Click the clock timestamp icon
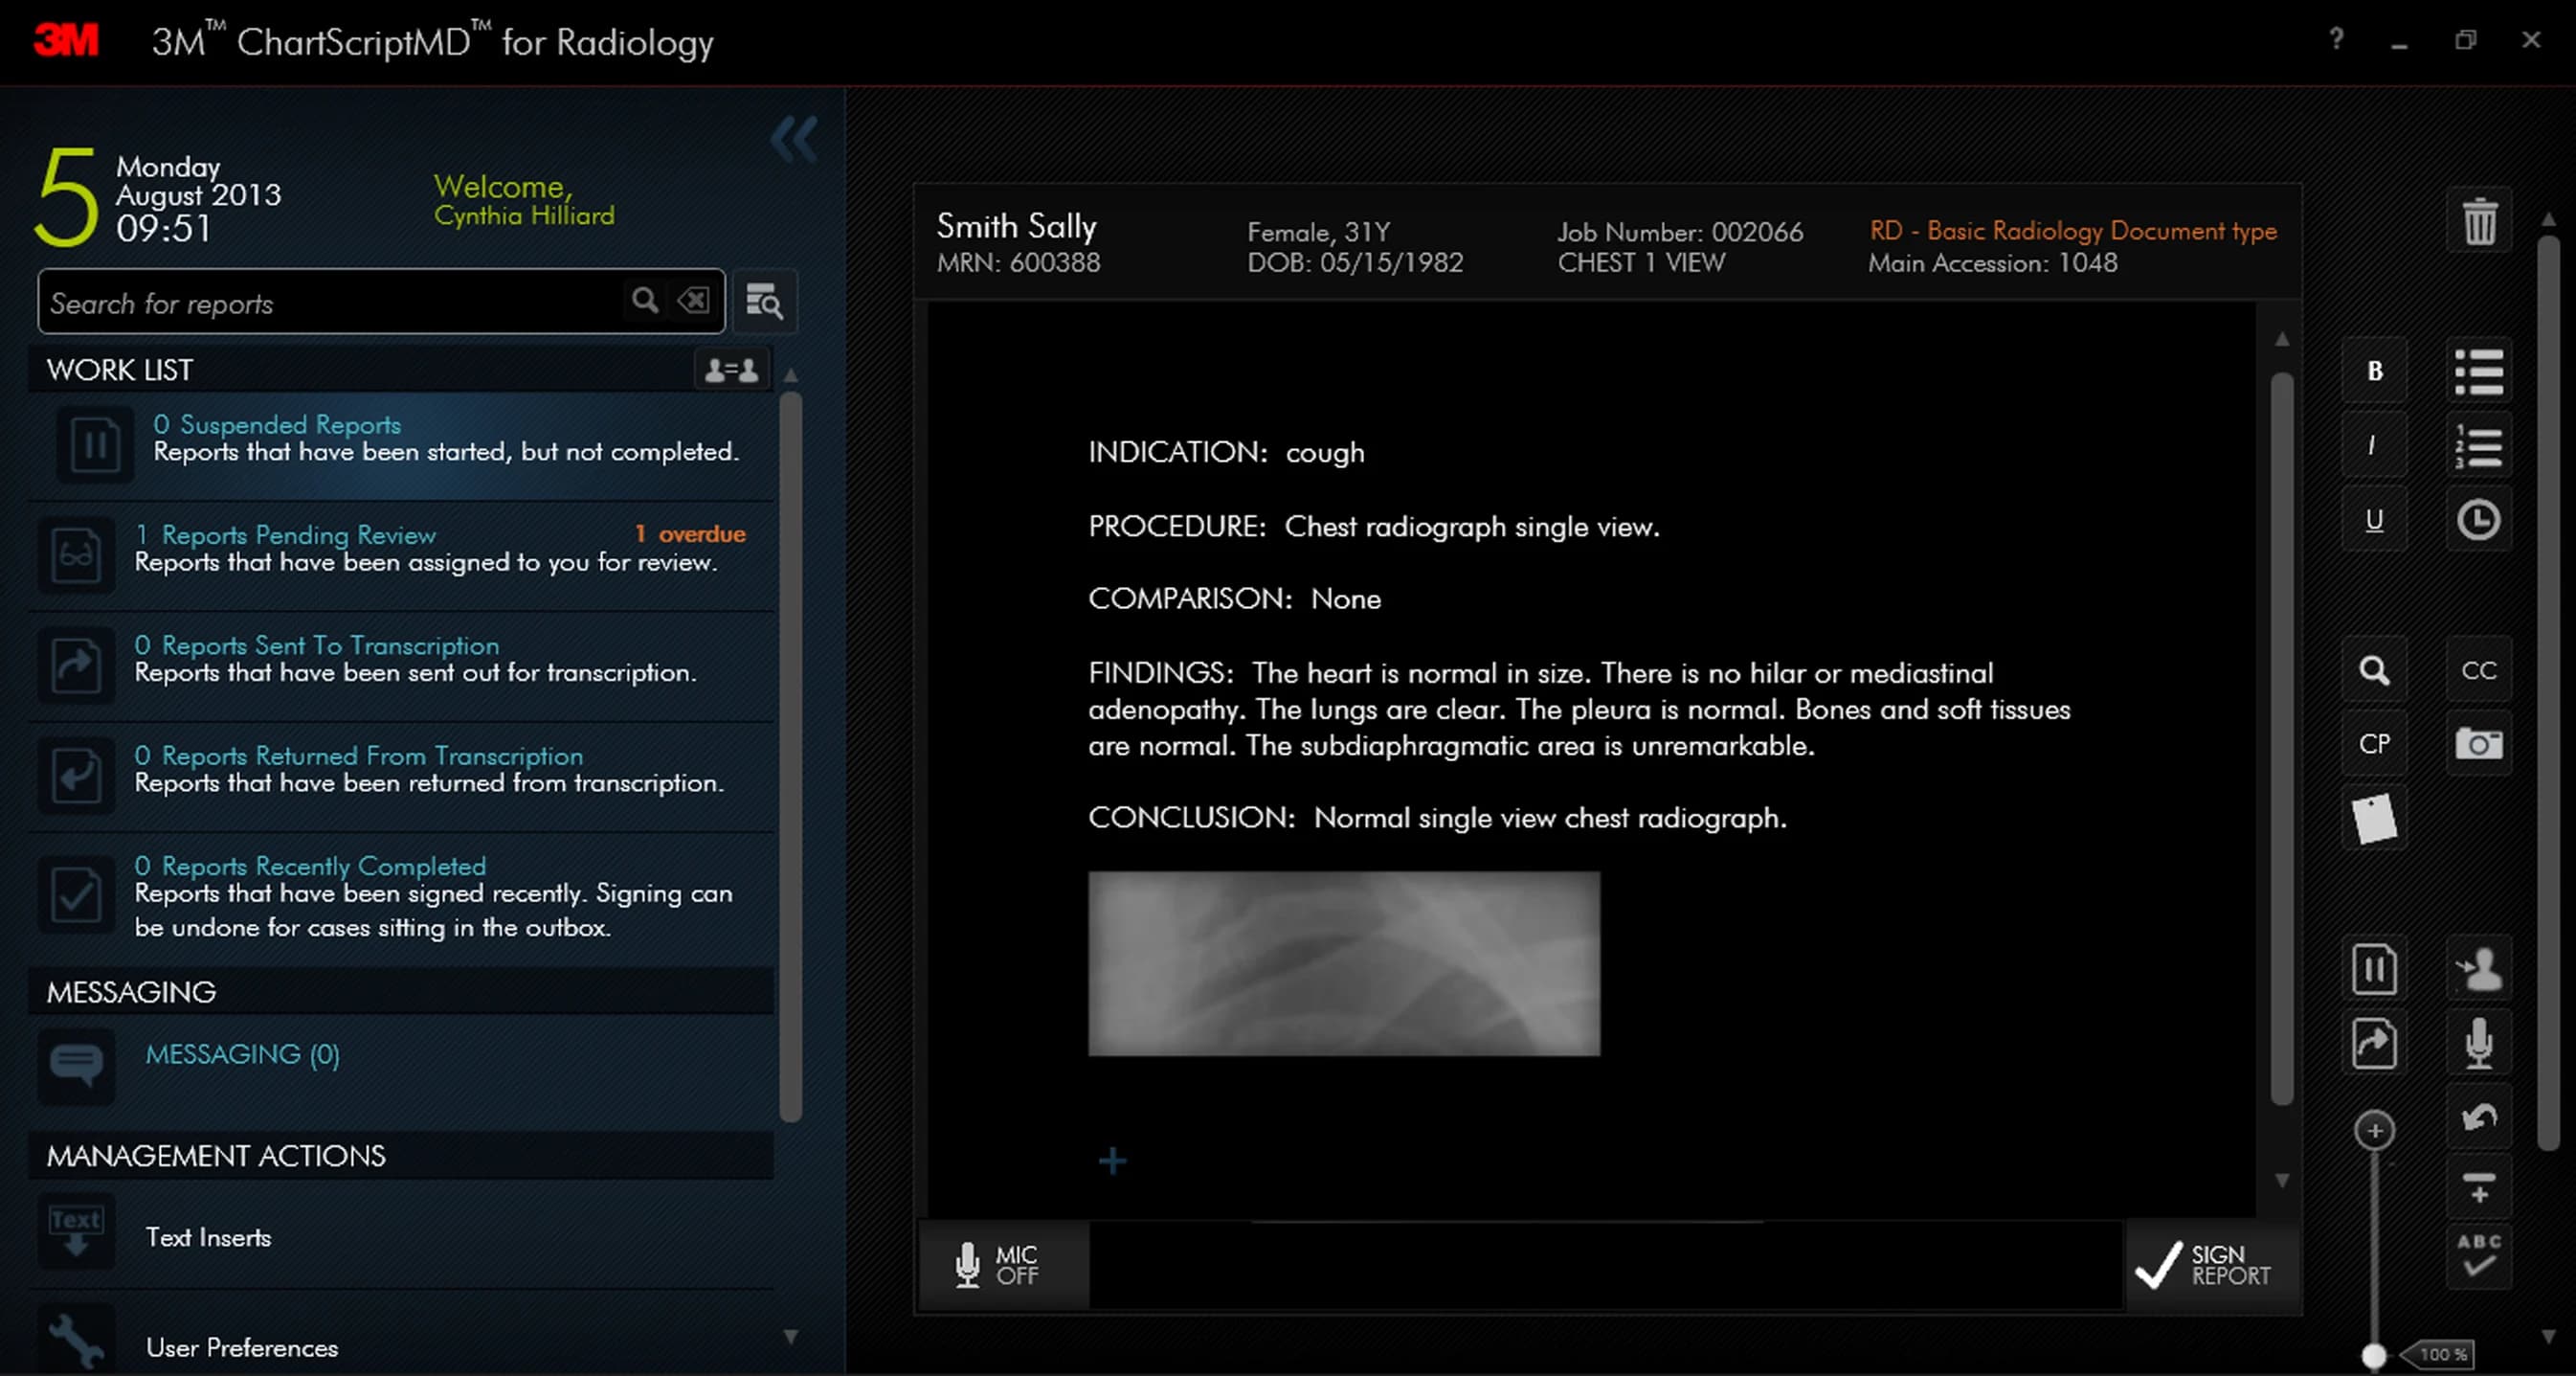 2478,520
